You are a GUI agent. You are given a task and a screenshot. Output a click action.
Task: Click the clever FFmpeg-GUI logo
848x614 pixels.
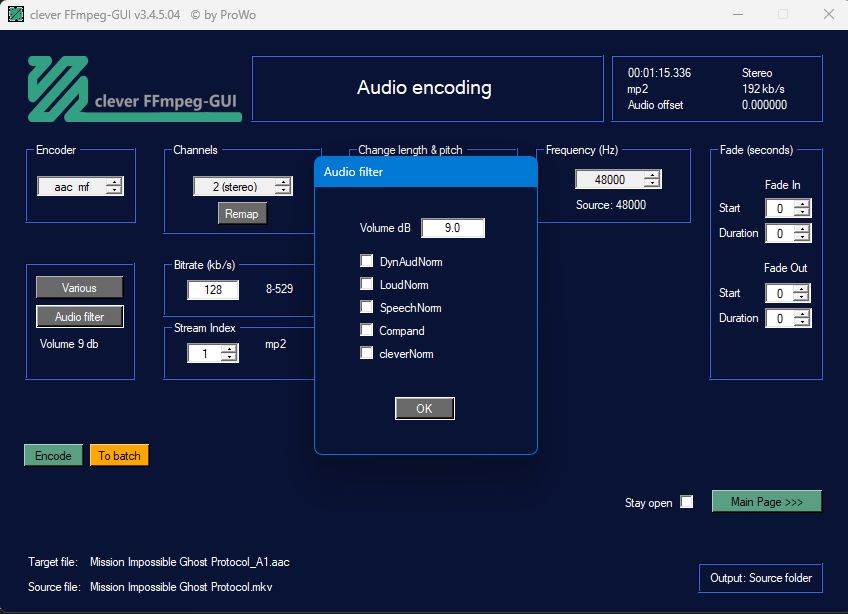coord(135,89)
